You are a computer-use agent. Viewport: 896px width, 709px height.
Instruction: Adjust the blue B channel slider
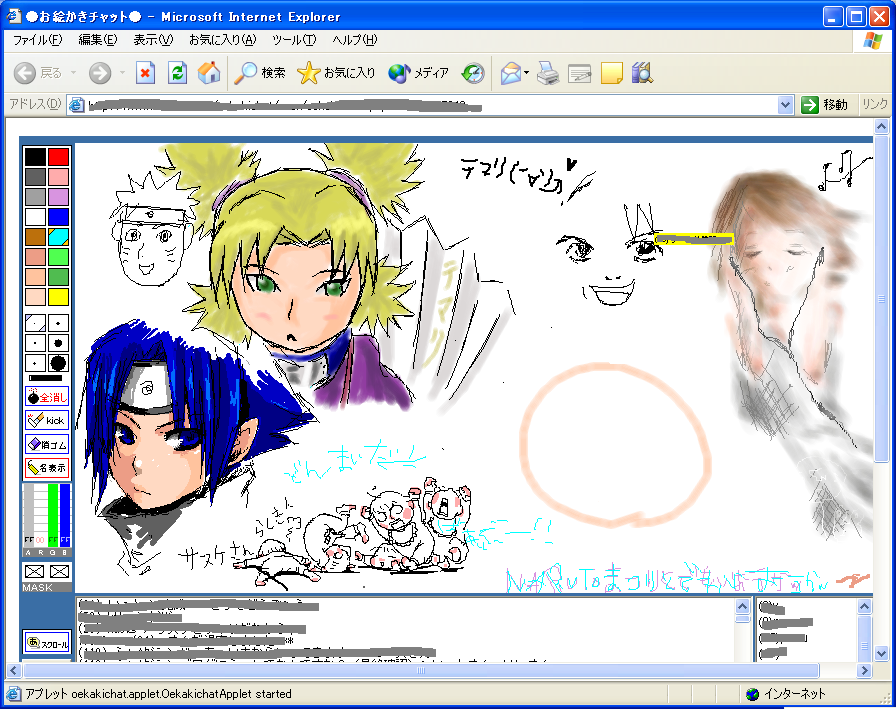point(65,516)
